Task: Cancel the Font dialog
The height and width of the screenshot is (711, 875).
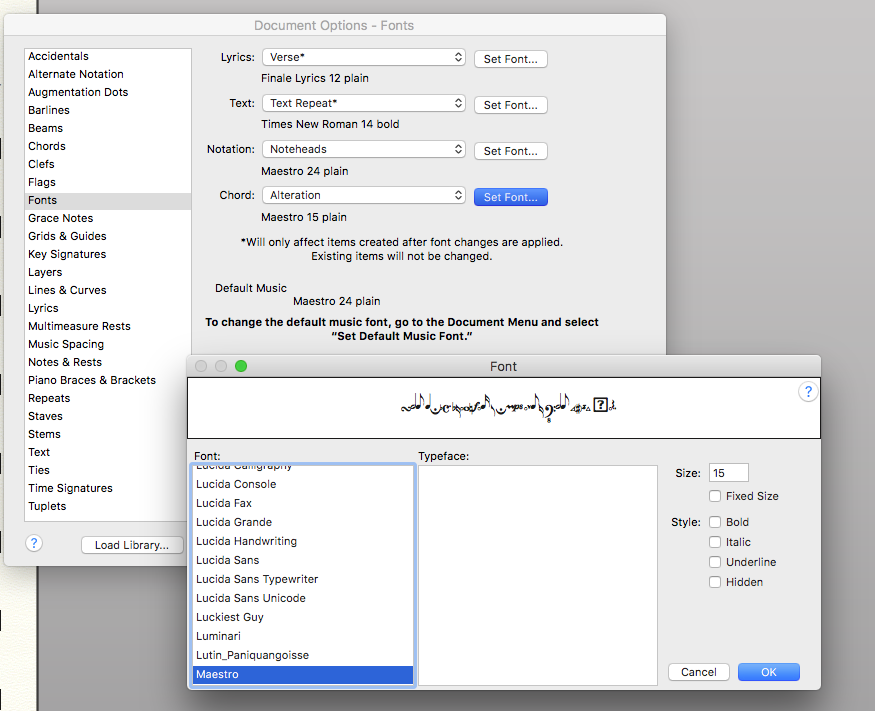Action: point(698,672)
